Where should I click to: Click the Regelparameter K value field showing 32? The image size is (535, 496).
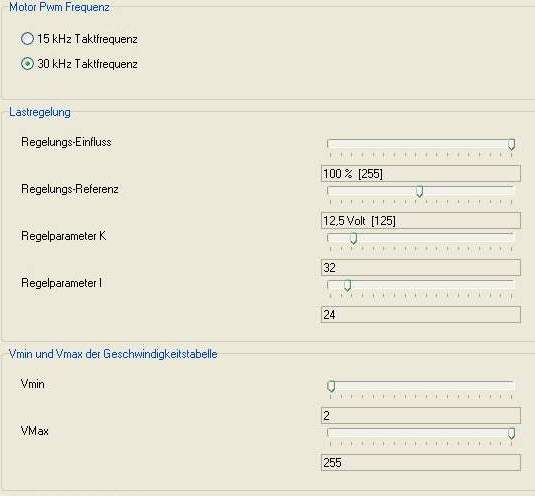(x=421, y=267)
